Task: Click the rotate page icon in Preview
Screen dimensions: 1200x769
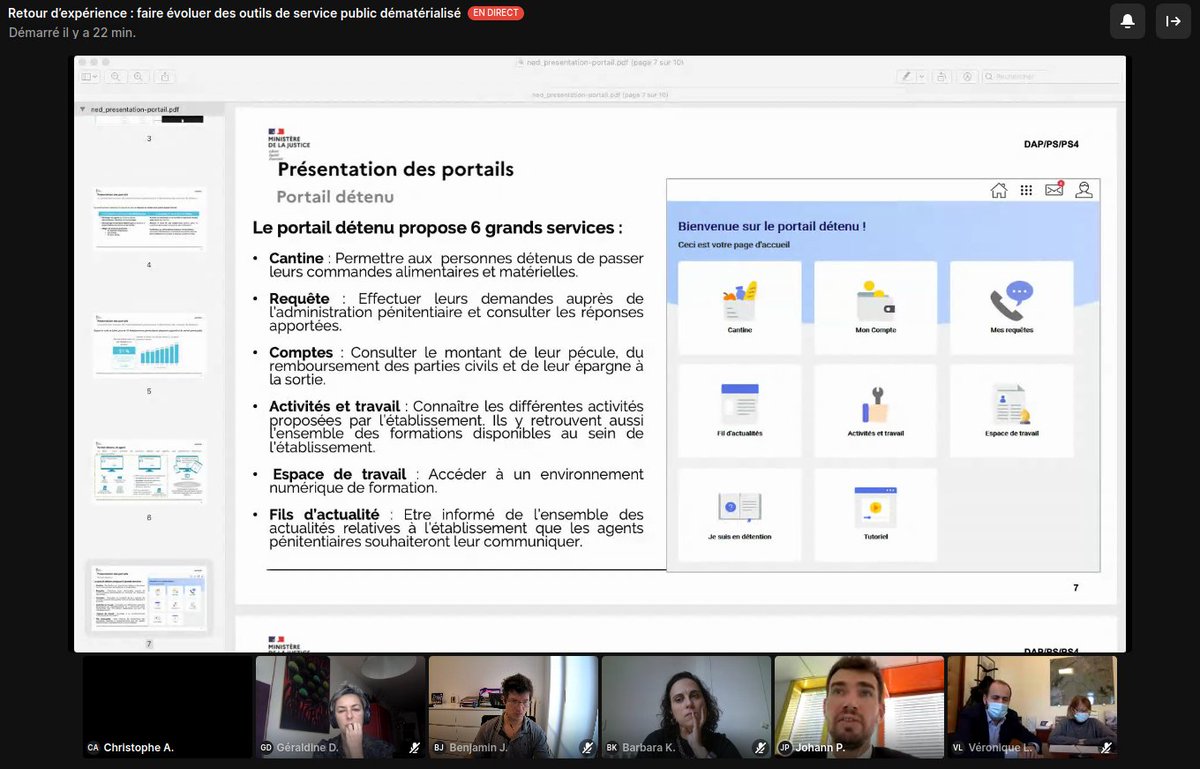Action: click(x=942, y=76)
